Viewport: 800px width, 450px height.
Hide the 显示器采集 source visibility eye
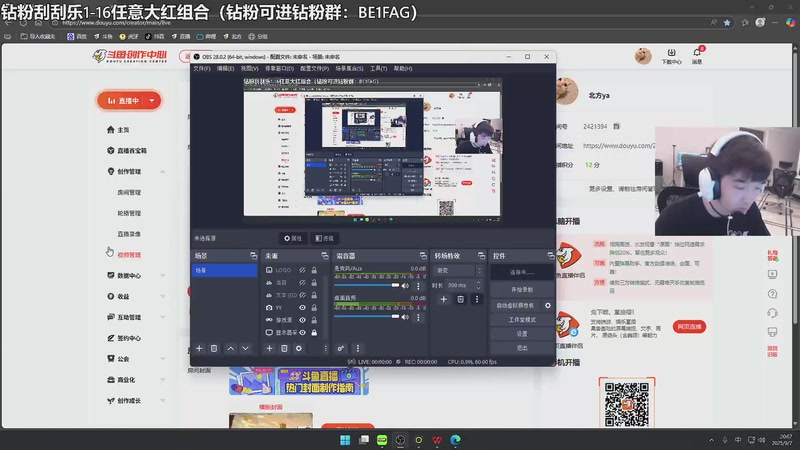[302, 333]
